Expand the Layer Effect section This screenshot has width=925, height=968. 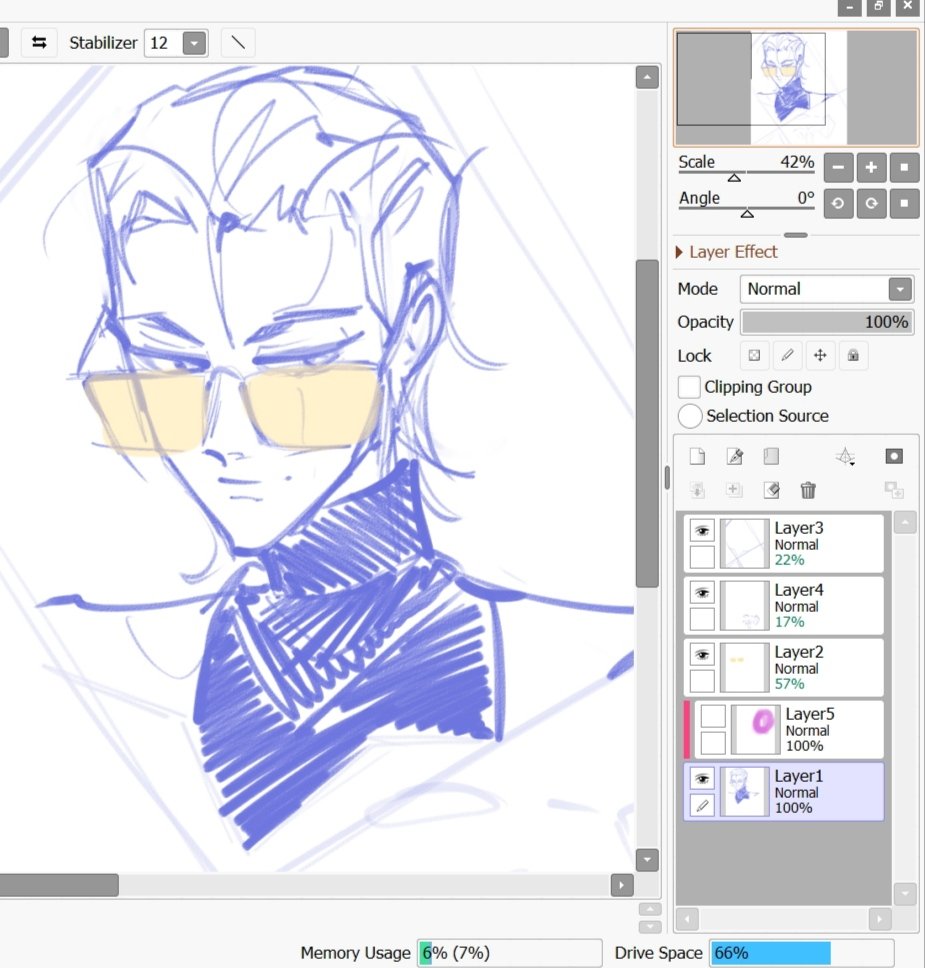680,251
